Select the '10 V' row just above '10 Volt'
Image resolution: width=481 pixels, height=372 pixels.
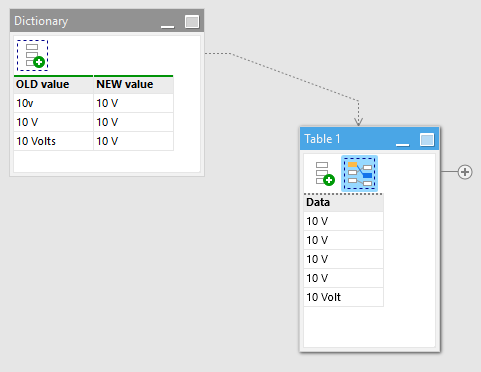pyautogui.click(x=343, y=278)
